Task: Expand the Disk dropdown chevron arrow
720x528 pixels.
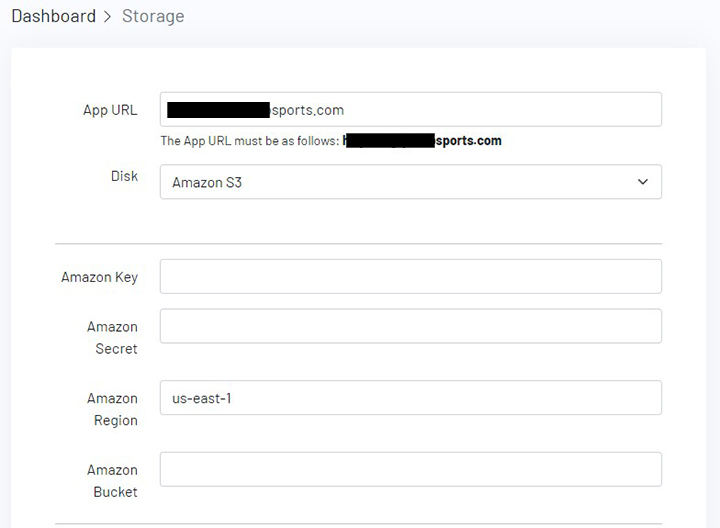Action: pyautogui.click(x=642, y=182)
